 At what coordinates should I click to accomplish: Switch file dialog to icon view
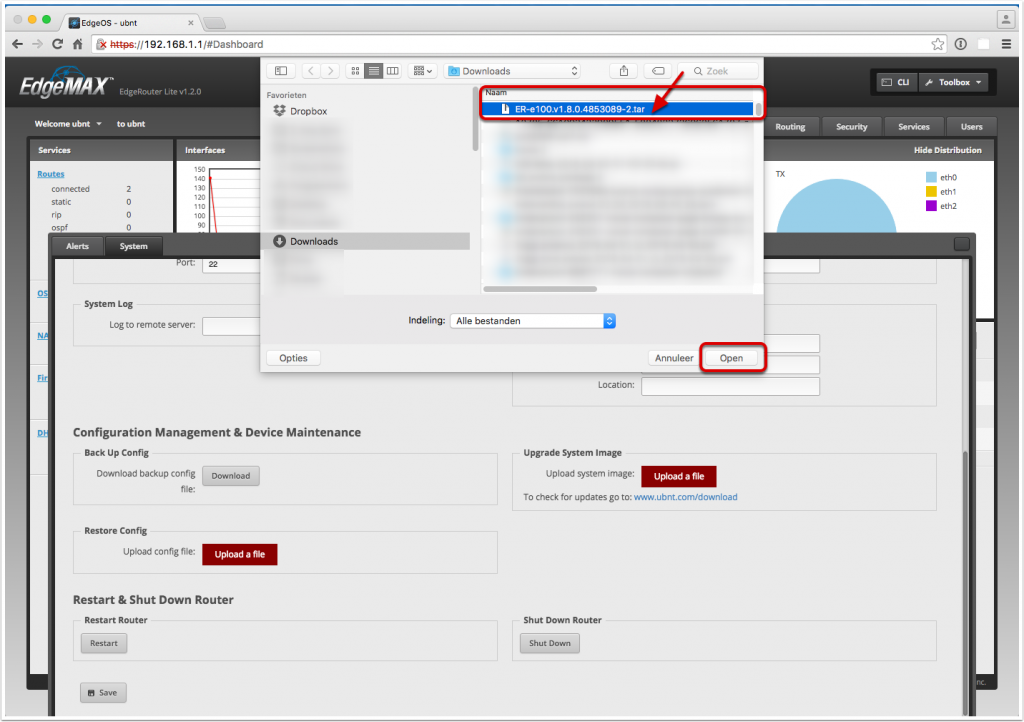pyautogui.click(x=355, y=71)
